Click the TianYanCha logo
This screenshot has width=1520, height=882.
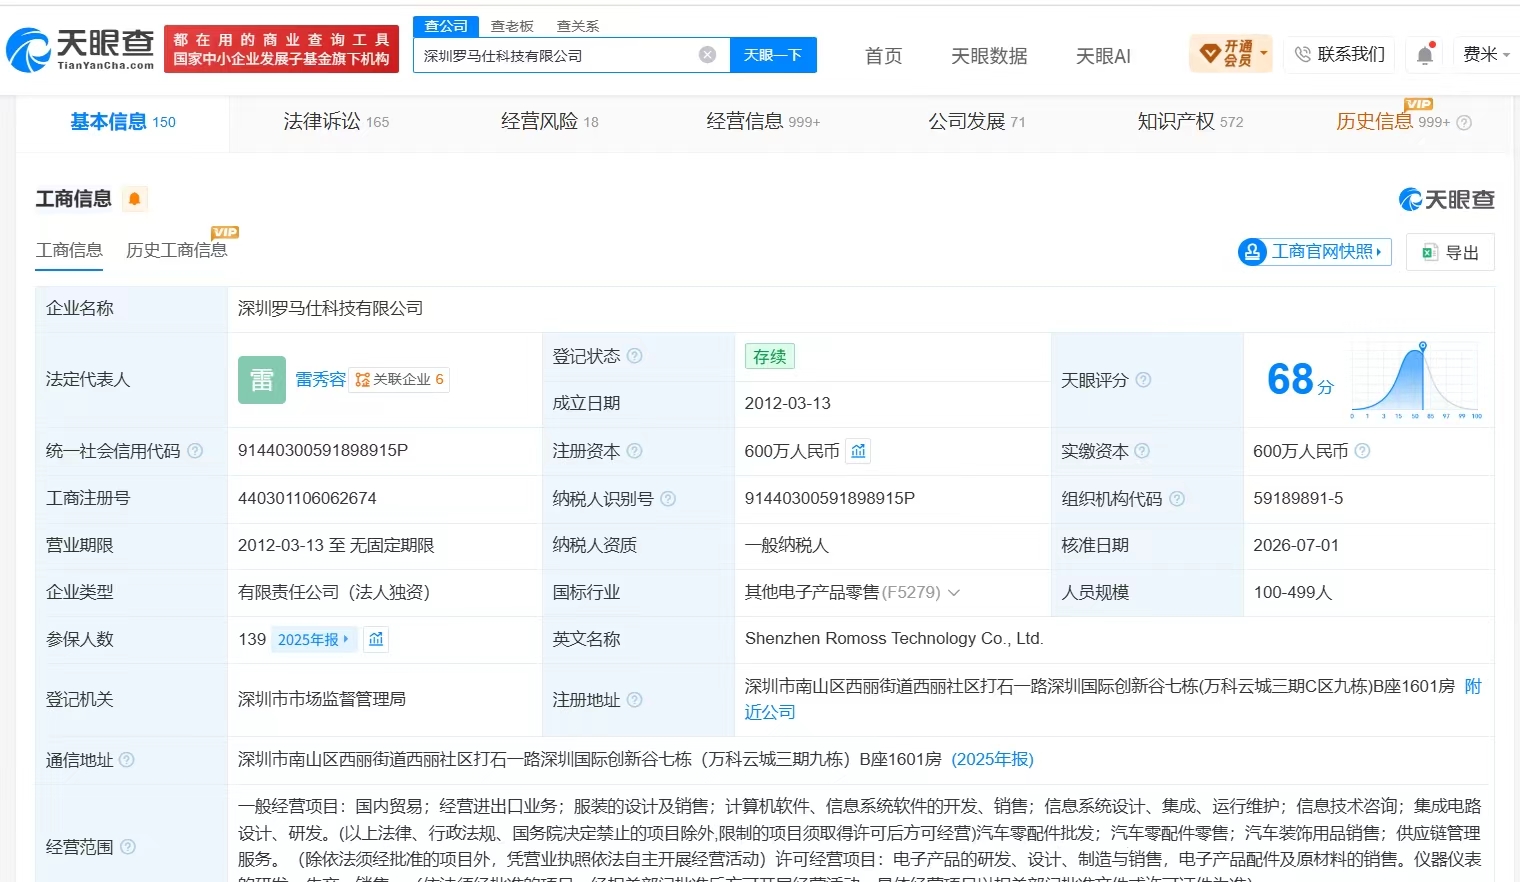tap(80, 50)
